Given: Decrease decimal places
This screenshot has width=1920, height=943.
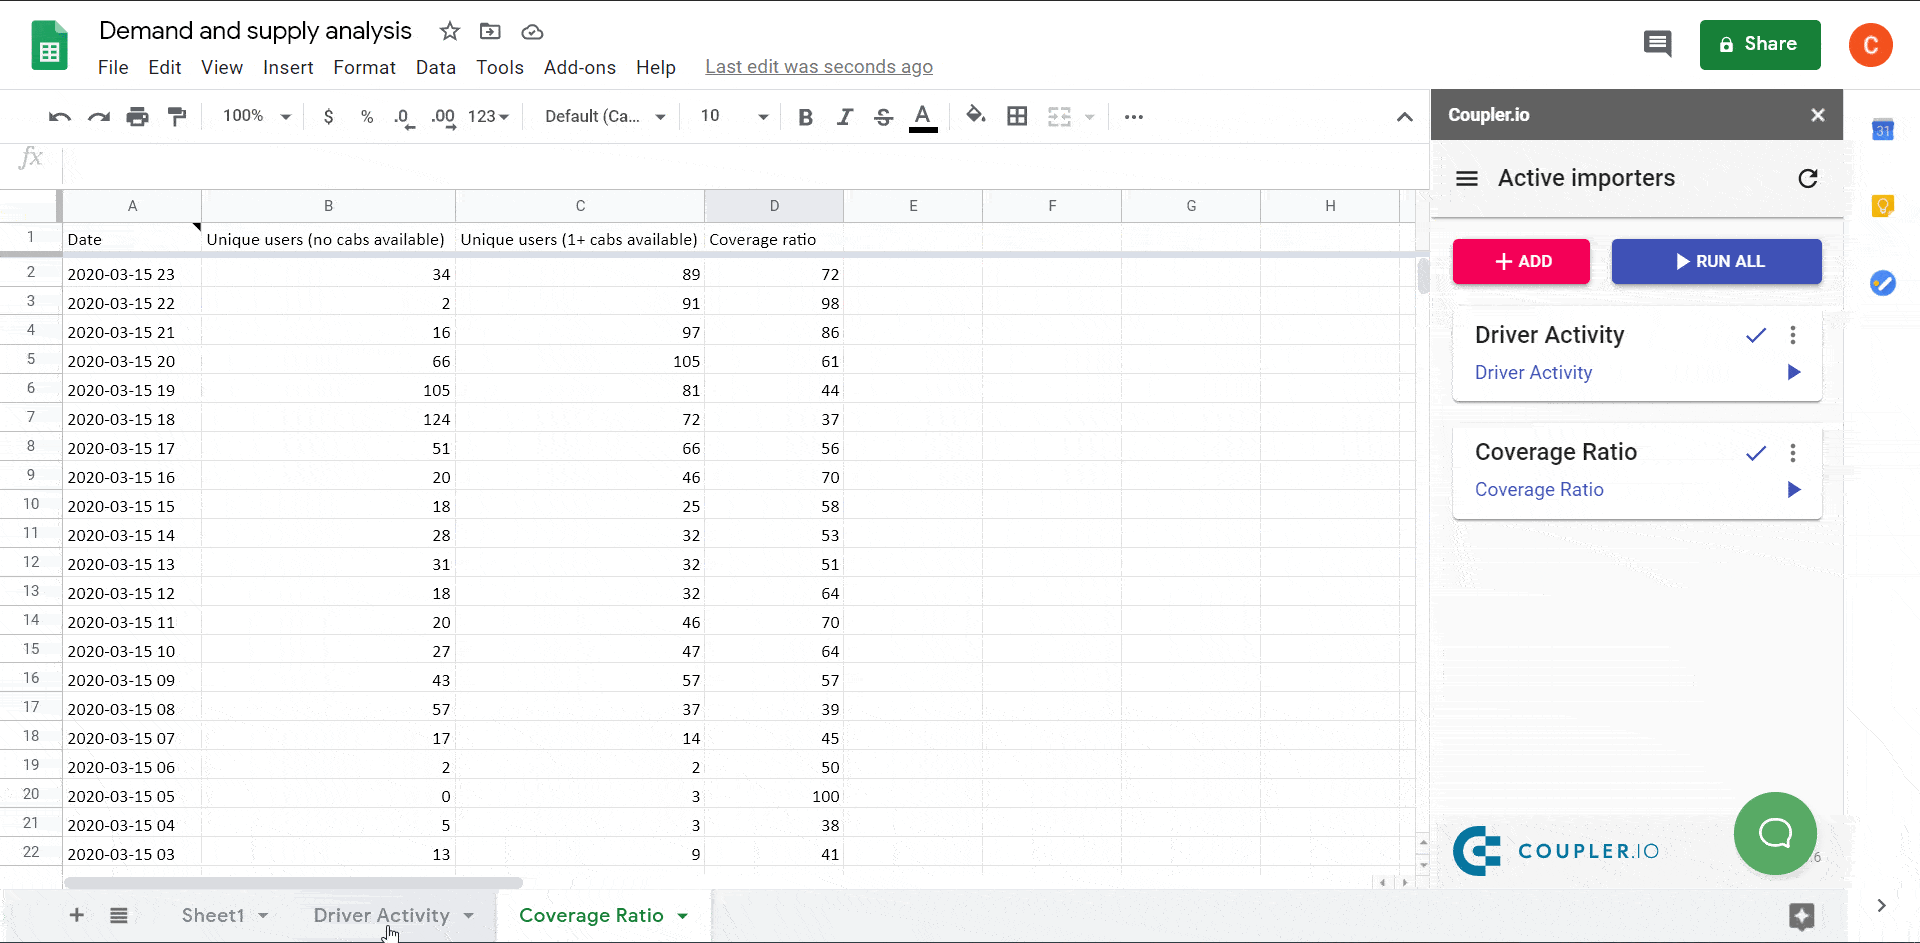Looking at the screenshot, I should (x=403, y=116).
